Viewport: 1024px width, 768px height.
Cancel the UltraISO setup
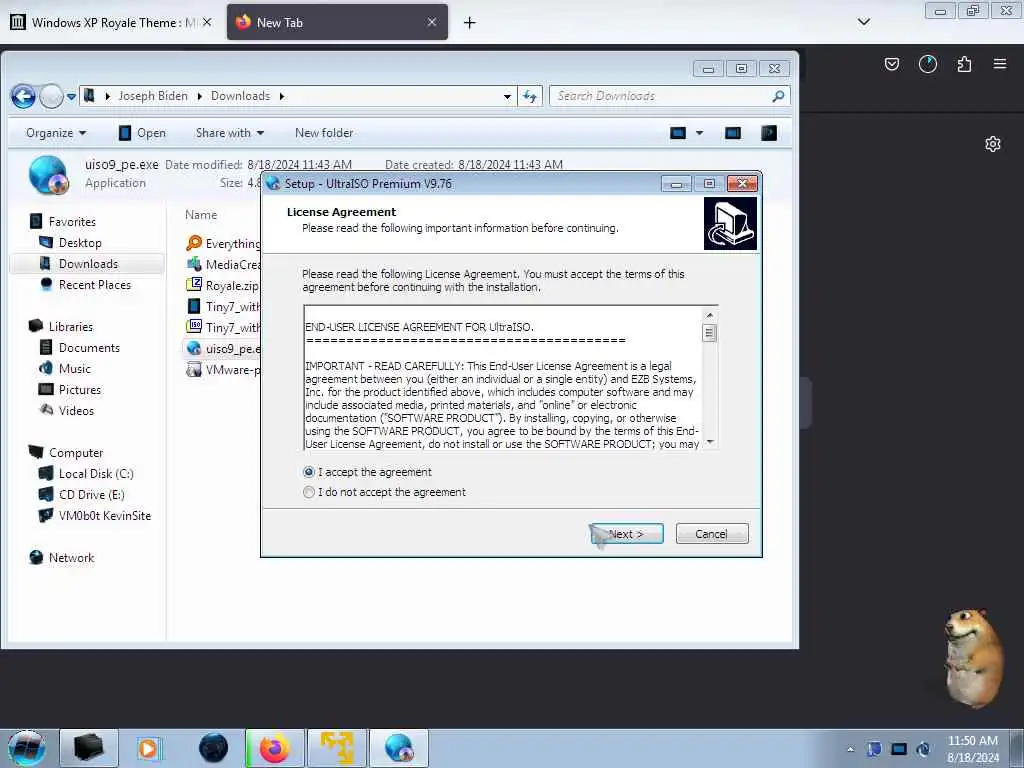coord(712,534)
